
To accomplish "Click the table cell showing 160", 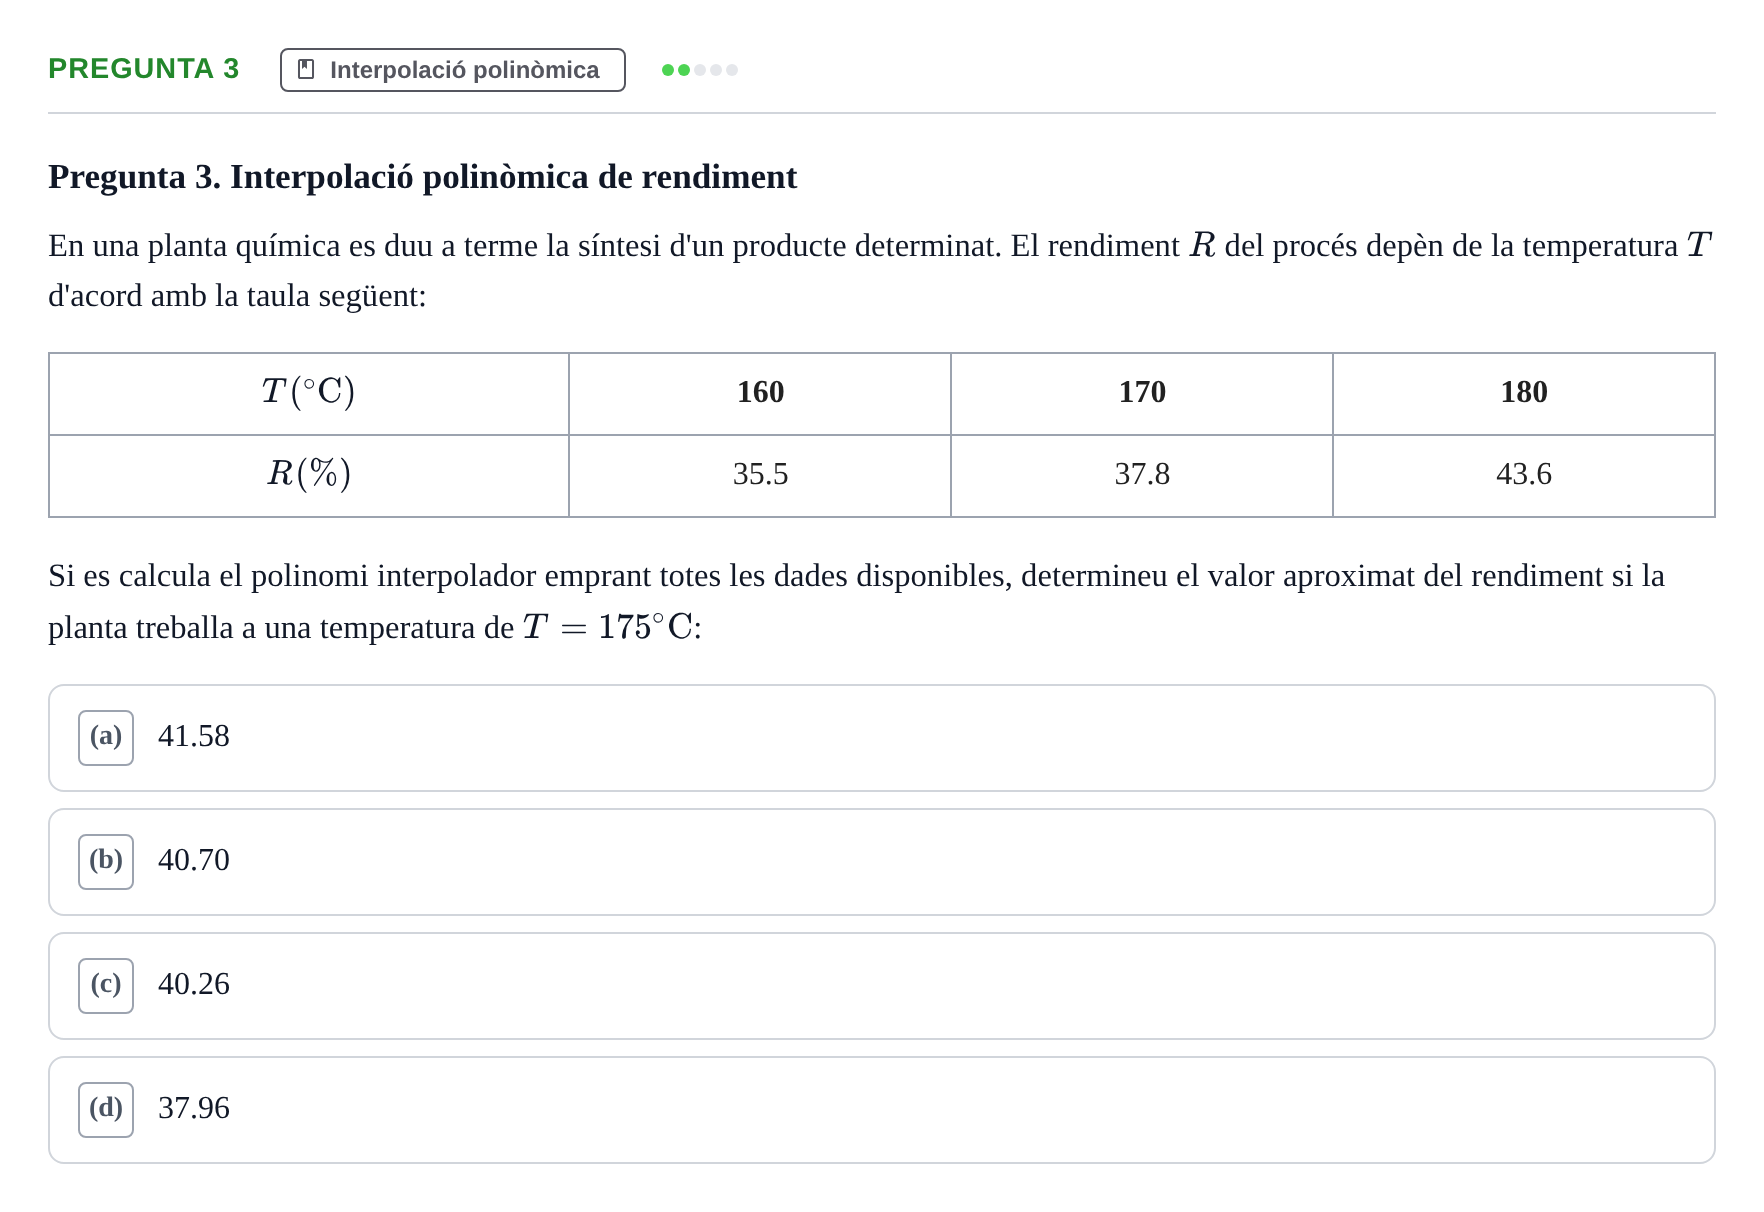I will (760, 394).
